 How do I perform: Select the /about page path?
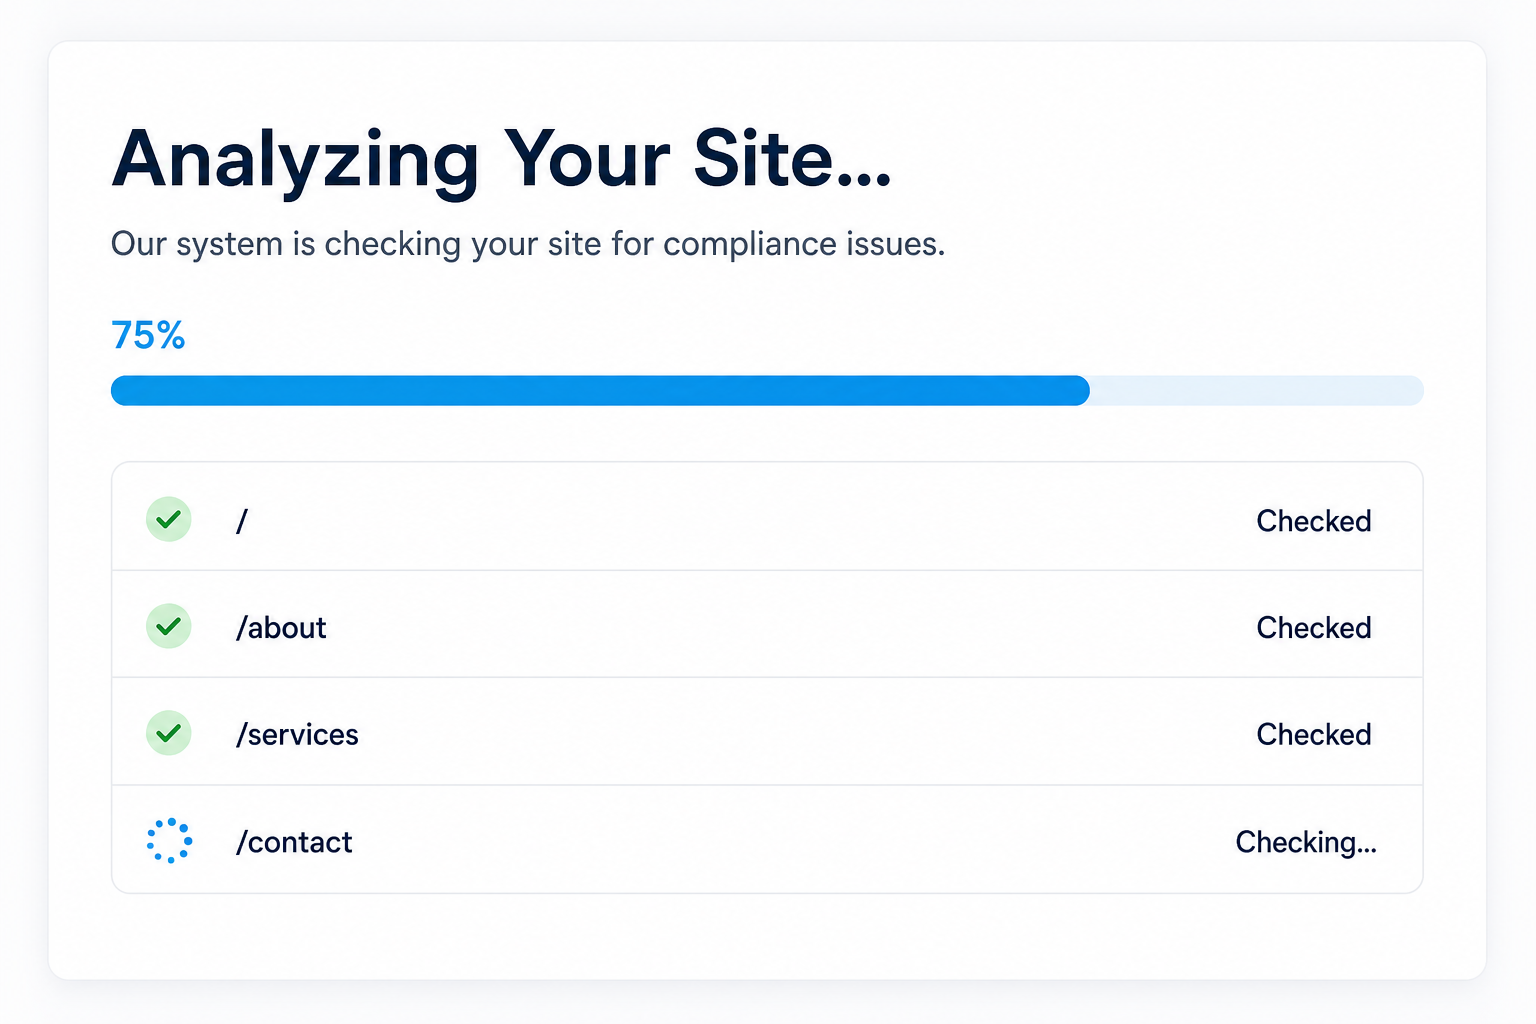[x=281, y=628]
